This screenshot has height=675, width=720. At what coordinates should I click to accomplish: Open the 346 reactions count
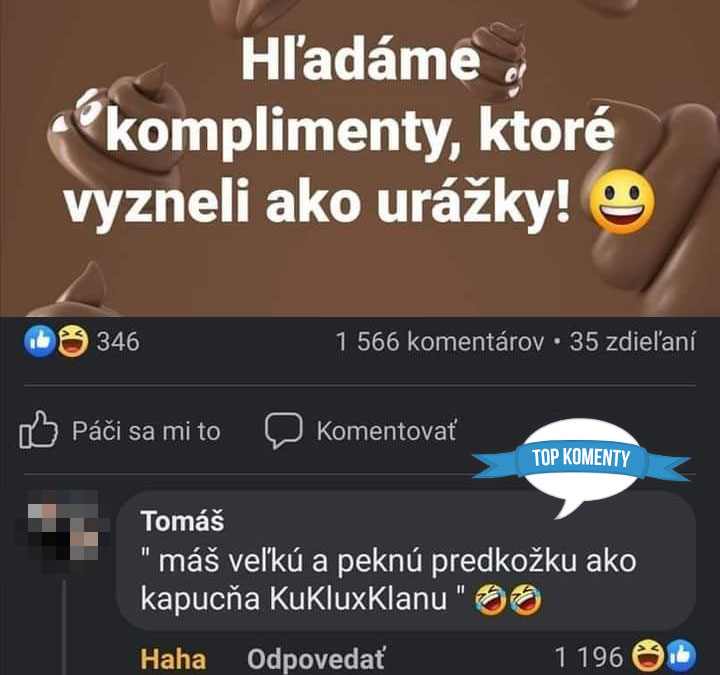coord(118,342)
